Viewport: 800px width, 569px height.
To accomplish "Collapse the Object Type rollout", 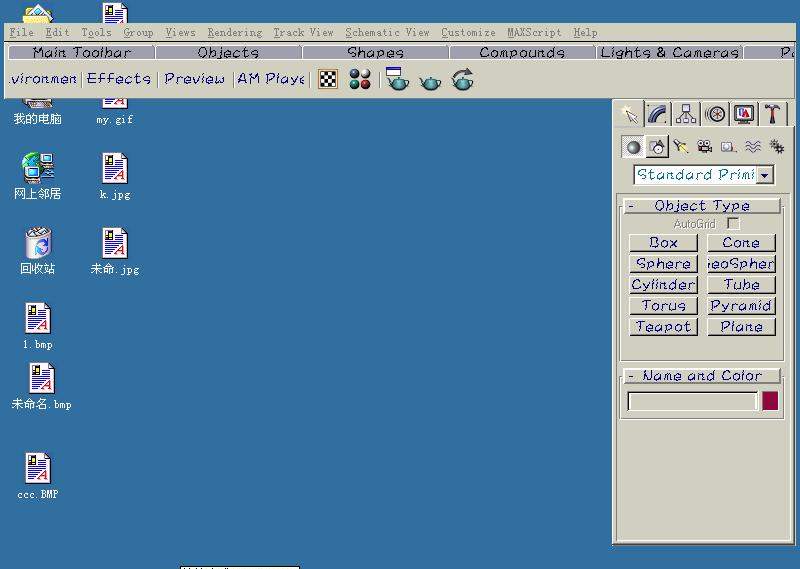I will [702, 206].
